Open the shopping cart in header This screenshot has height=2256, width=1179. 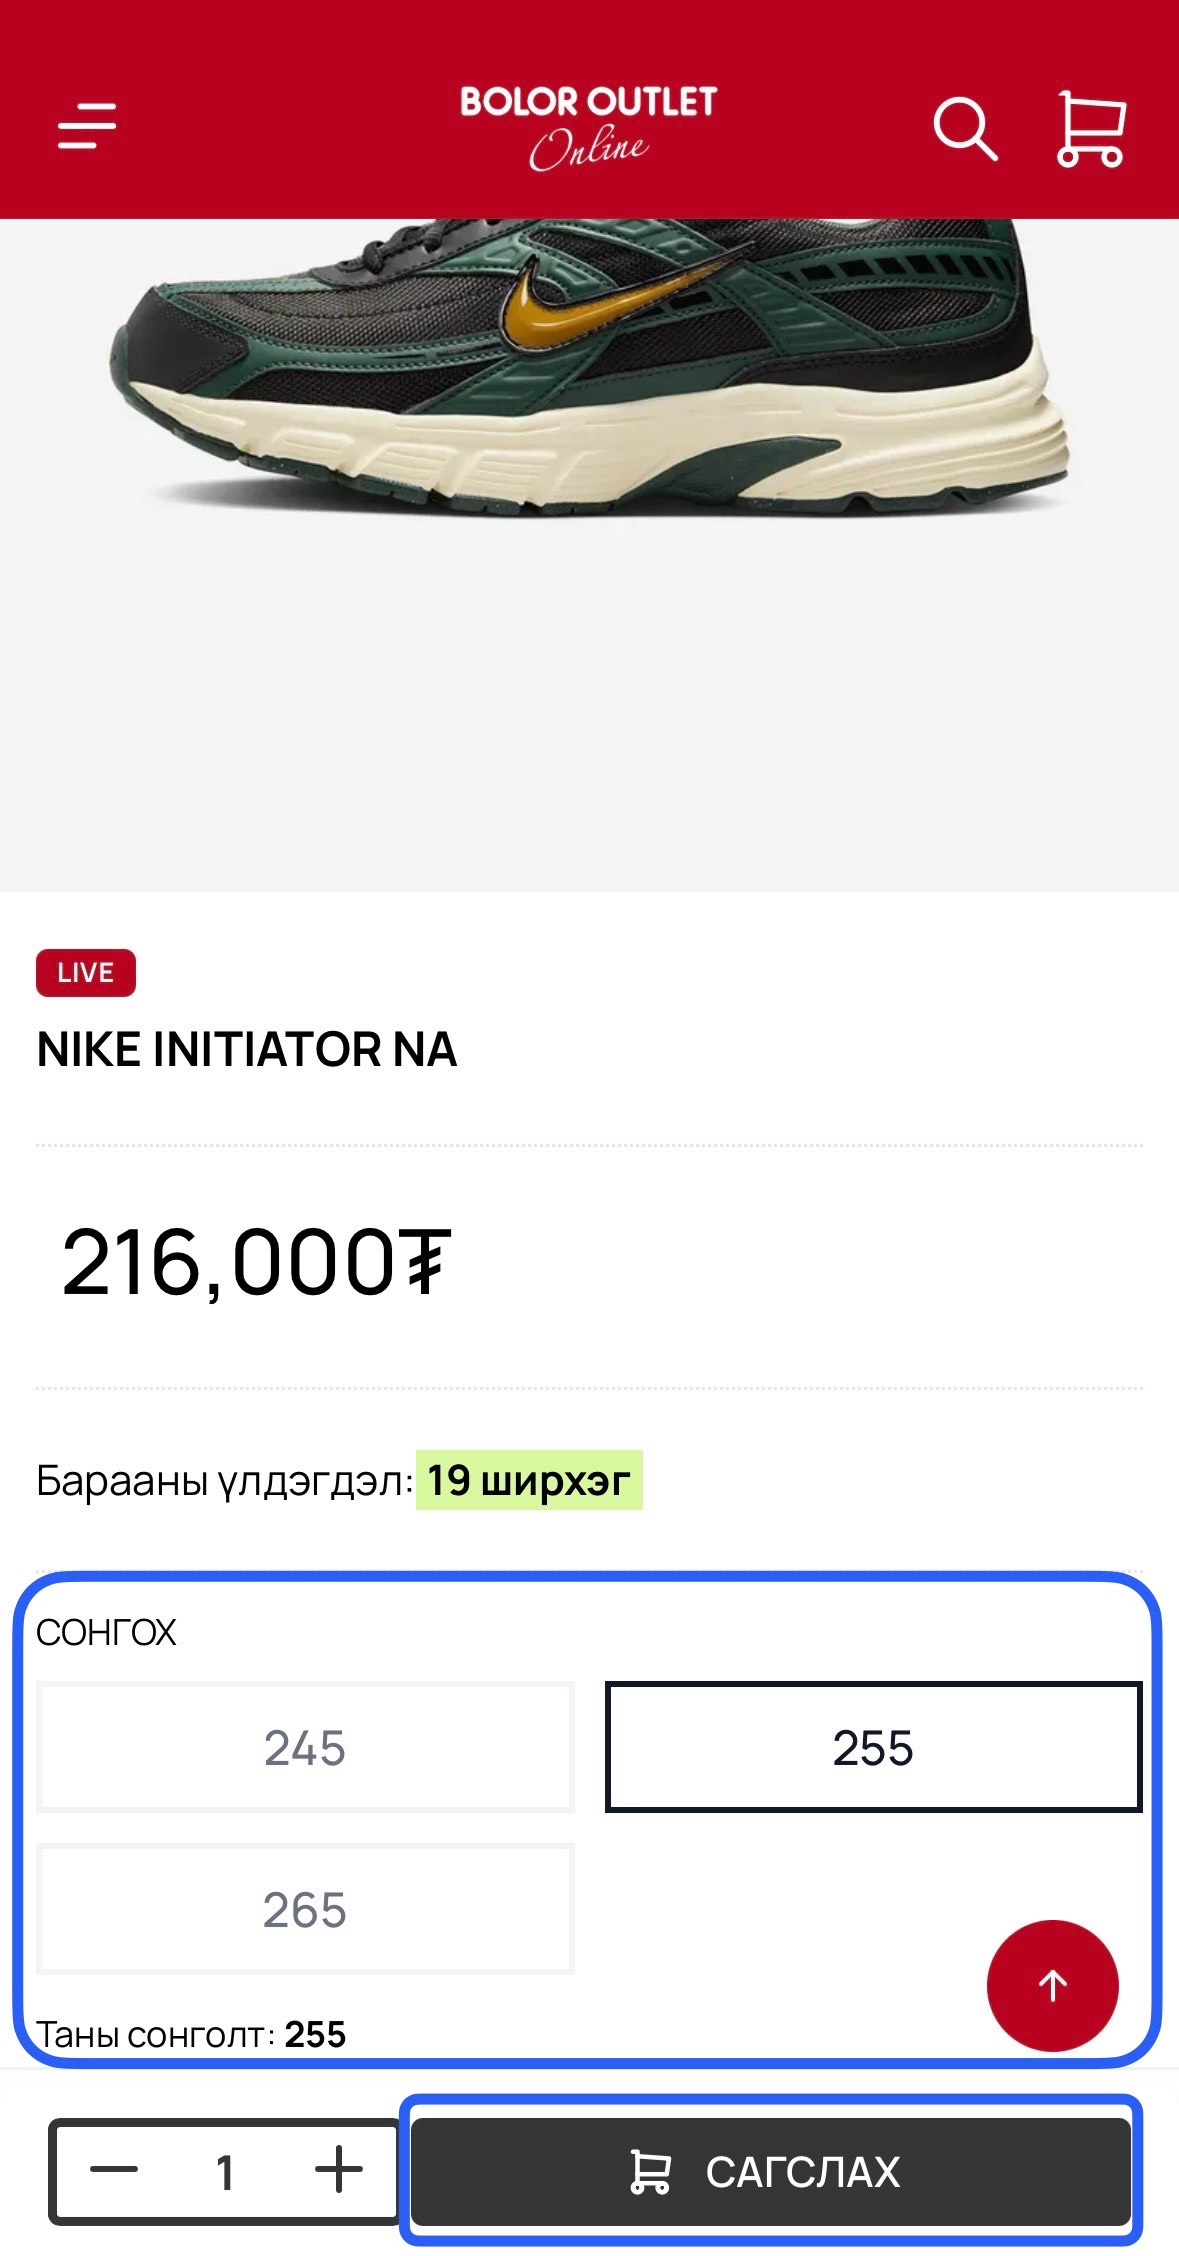(x=1090, y=128)
